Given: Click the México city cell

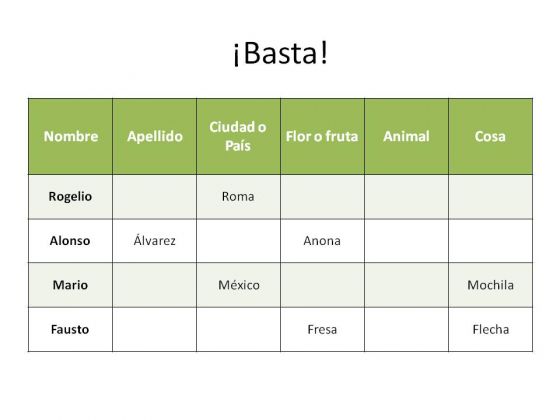Looking at the screenshot, I should [x=238, y=285].
